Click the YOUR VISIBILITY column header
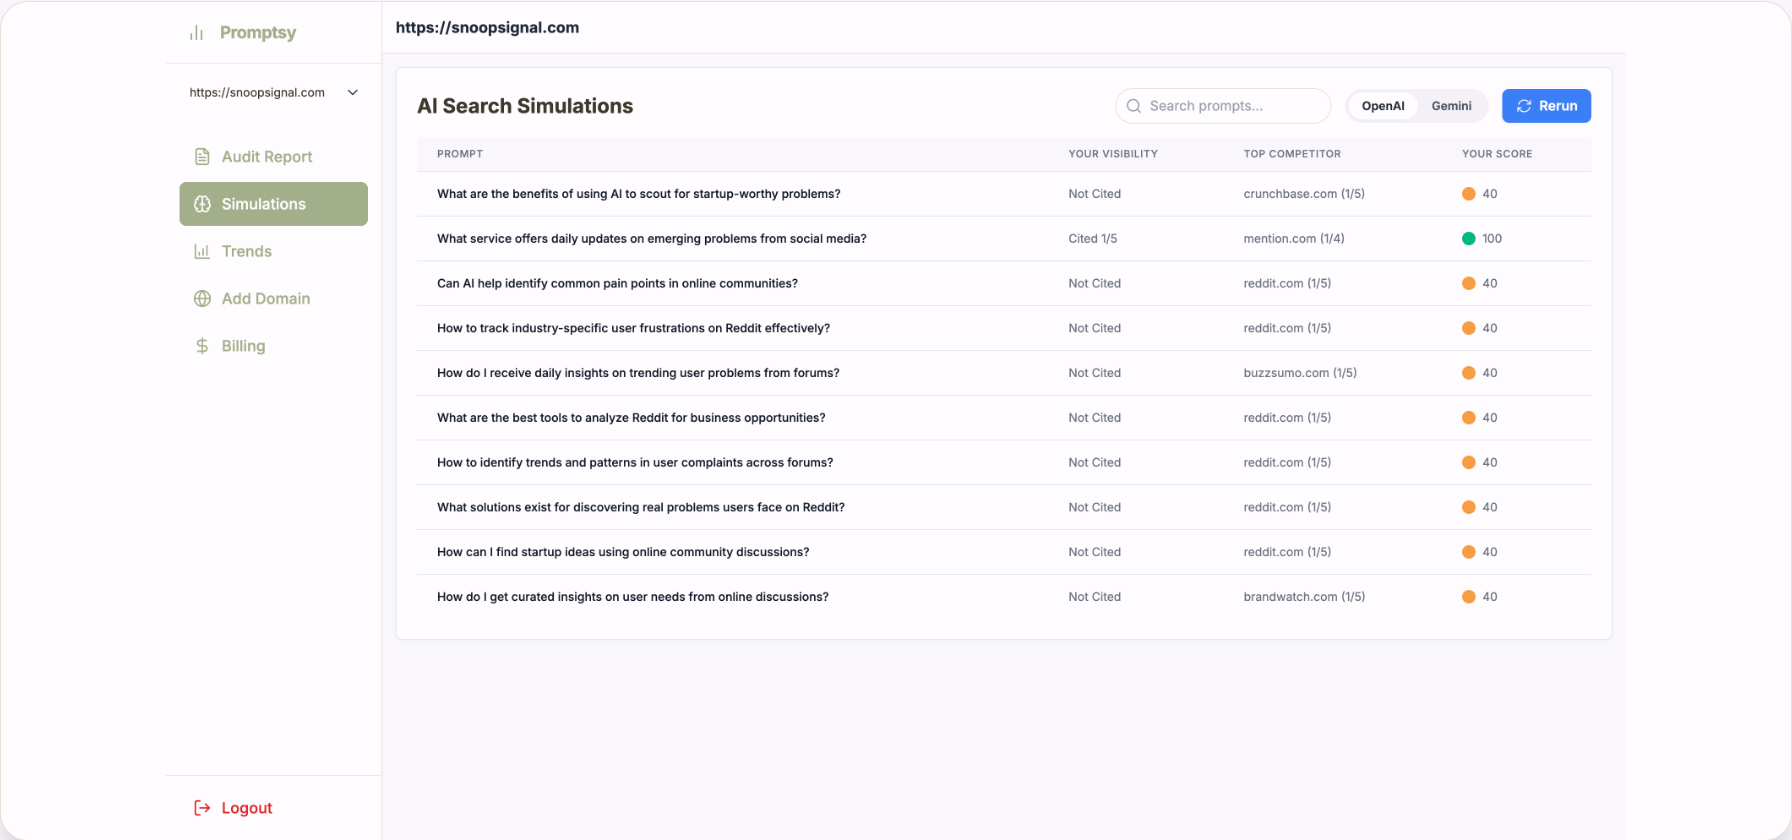Viewport: 1792px width, 840px height. pos(1113,154)
